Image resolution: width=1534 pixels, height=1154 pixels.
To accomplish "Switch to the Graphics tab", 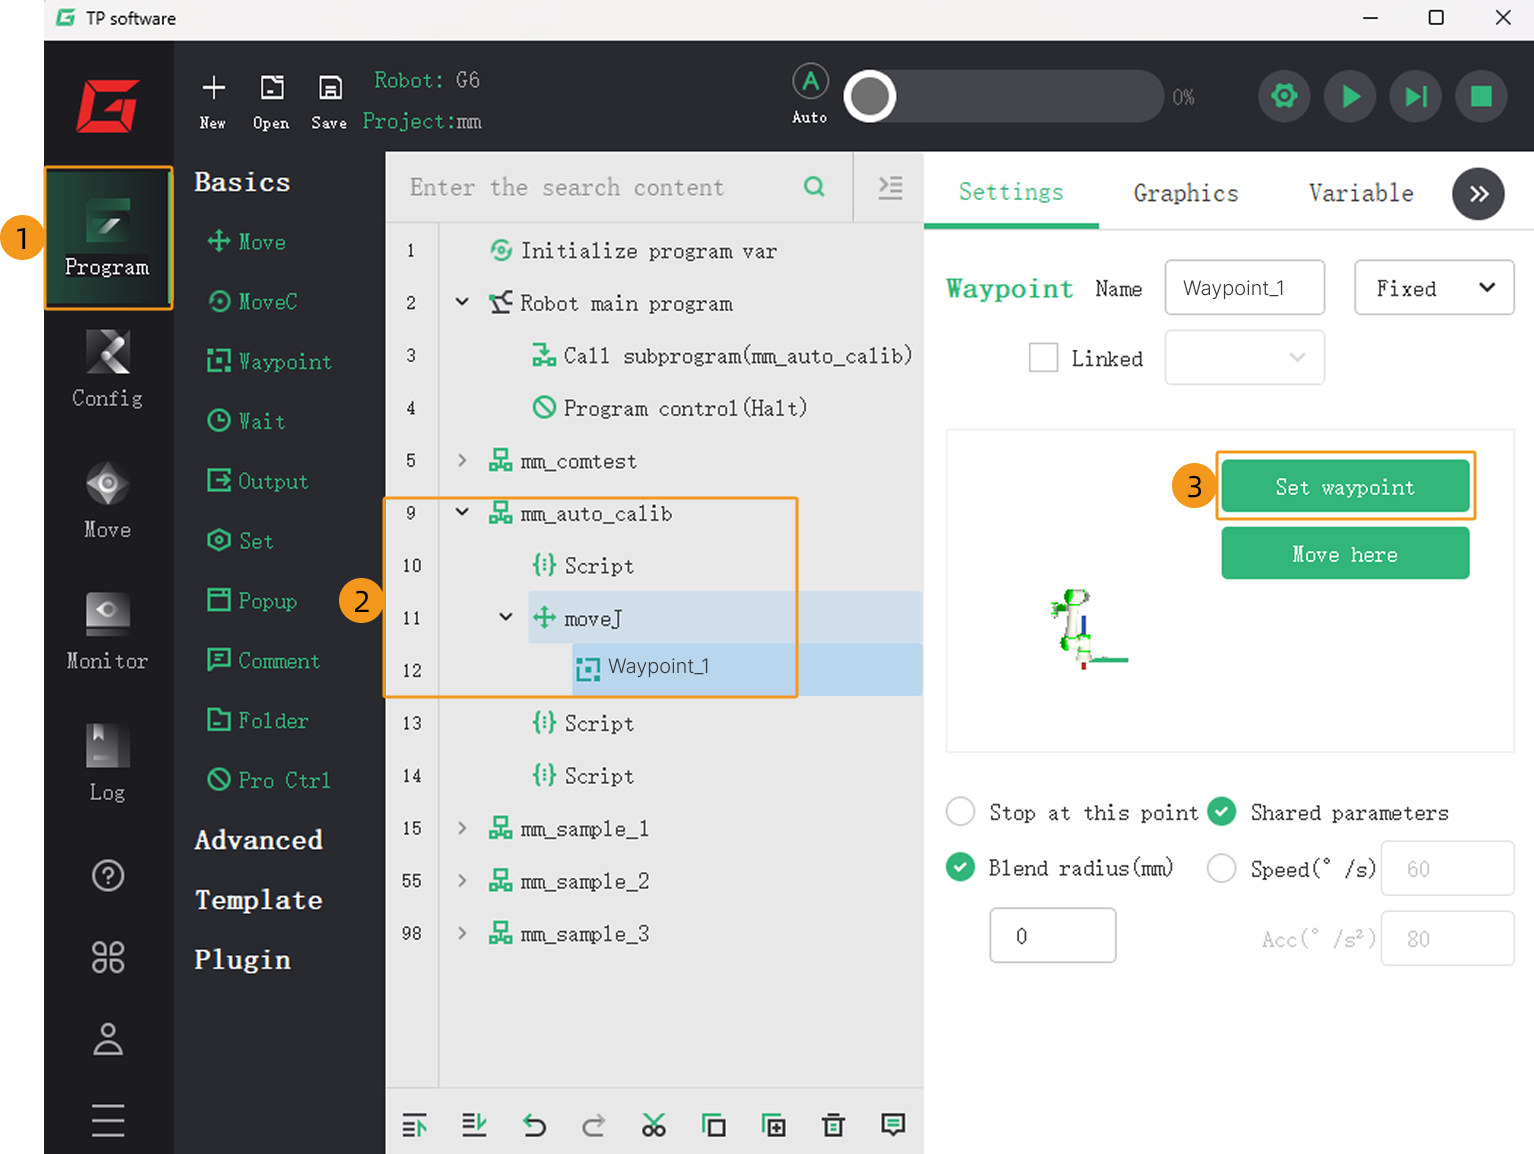I will [x=1185, y=193].
